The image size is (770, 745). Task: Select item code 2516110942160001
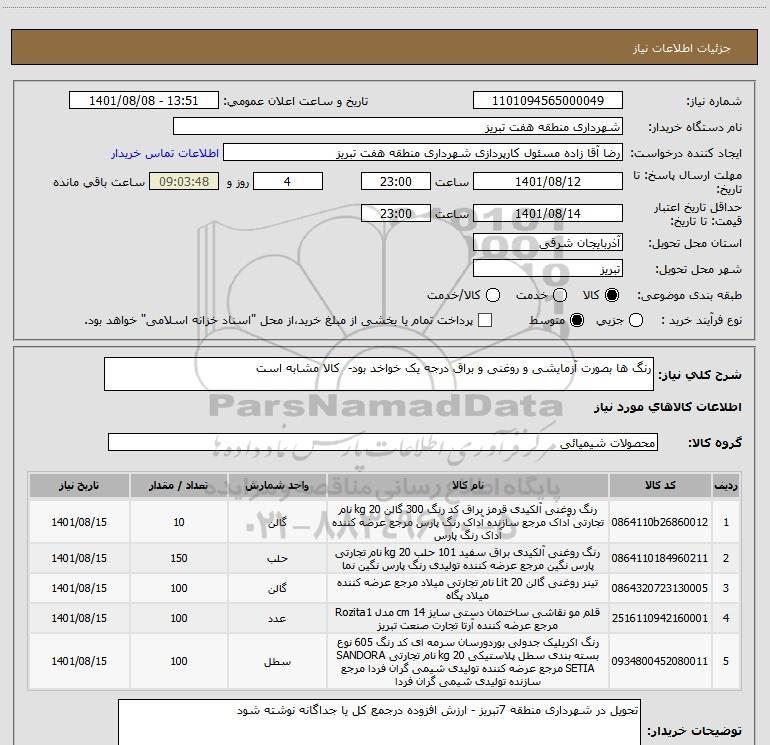point(660,618)
